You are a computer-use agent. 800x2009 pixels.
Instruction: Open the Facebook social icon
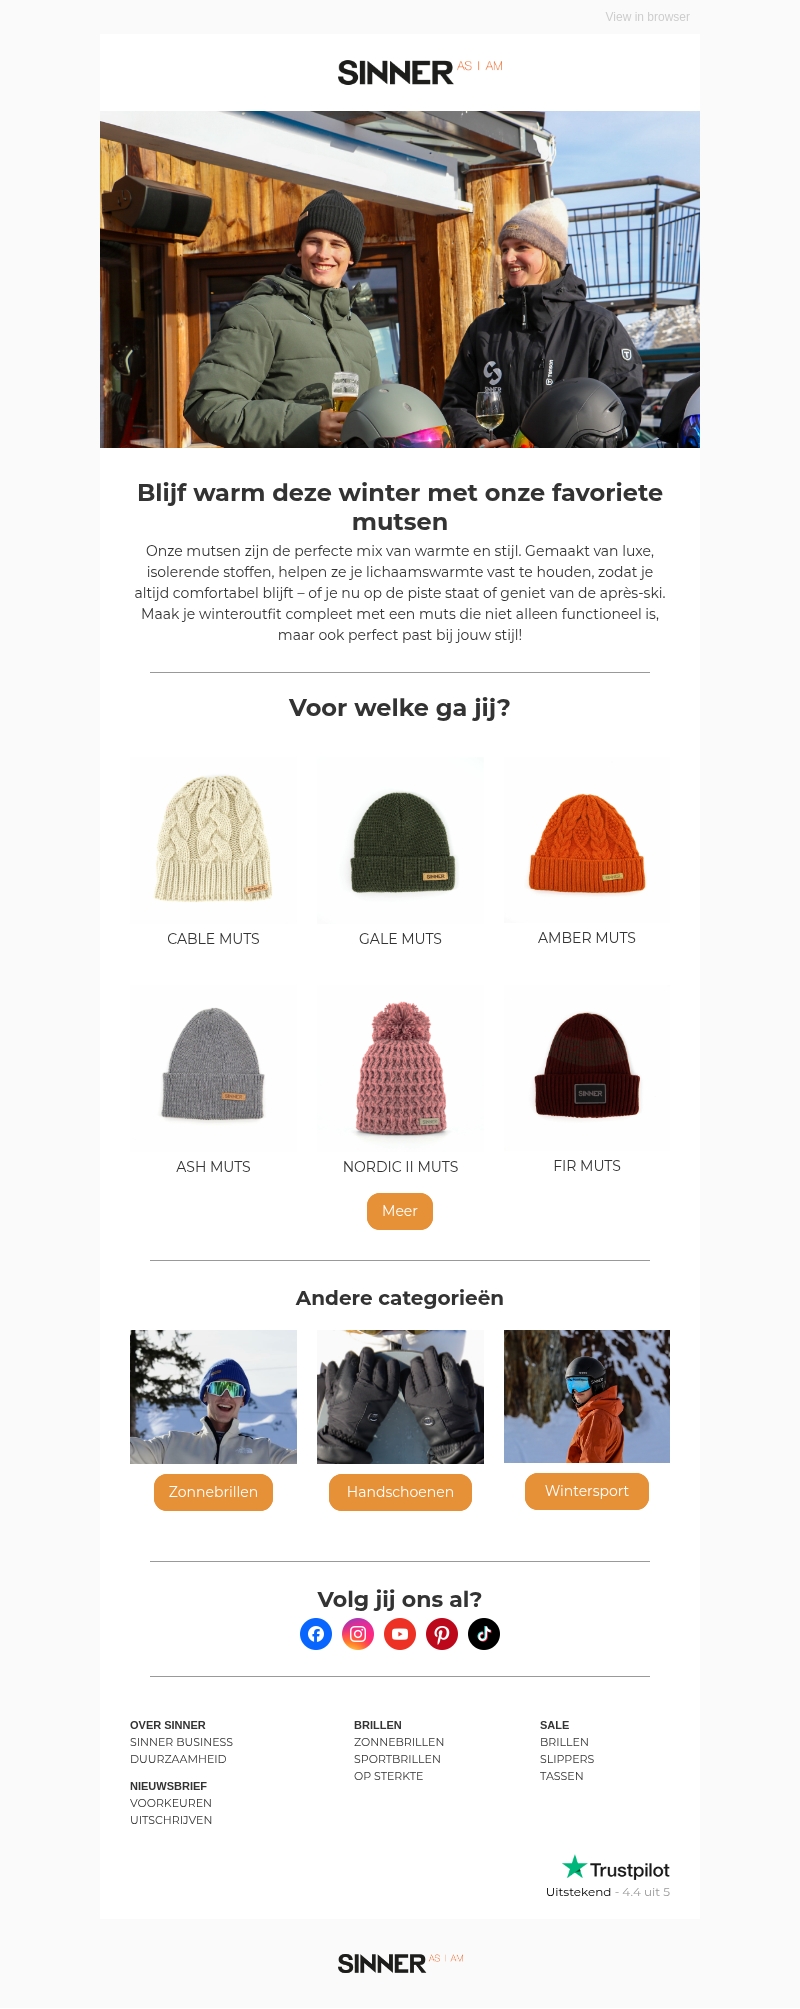(316, 1634)
